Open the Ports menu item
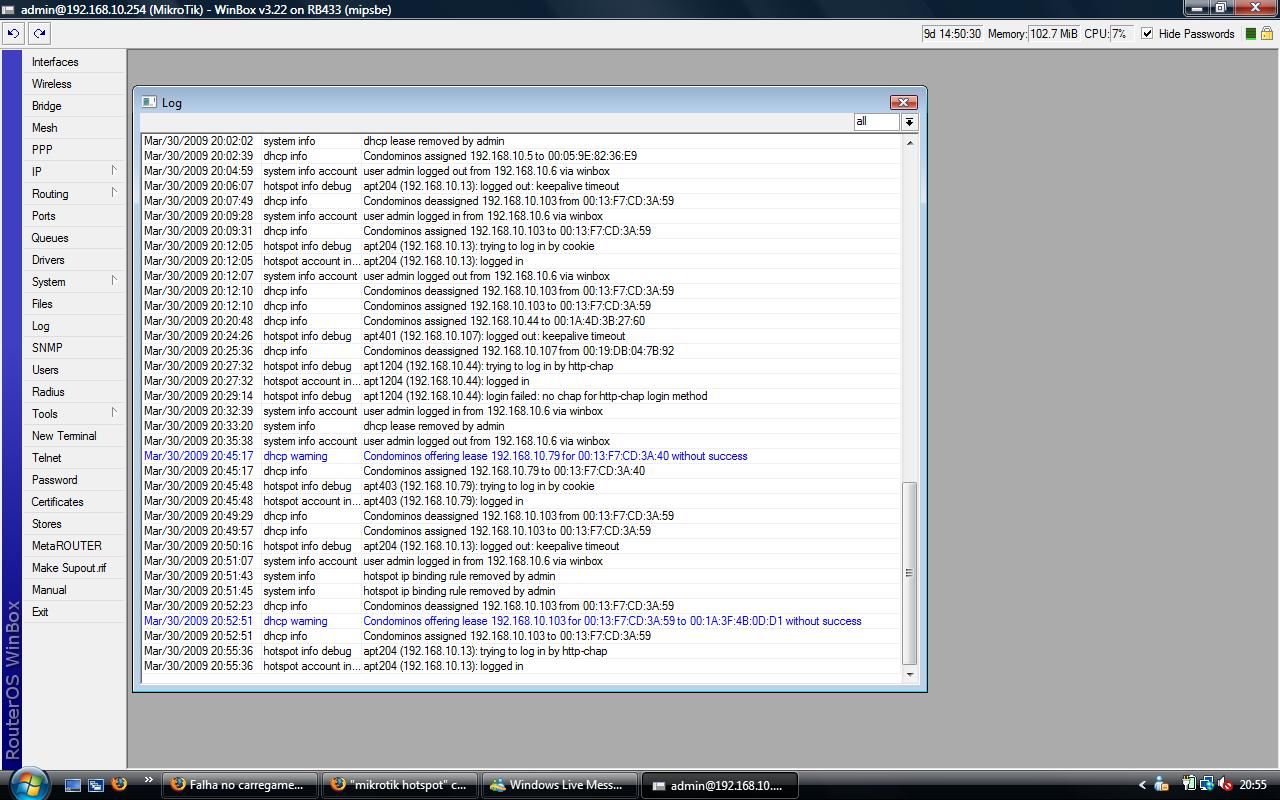This screenshot has height=800, width=1280. (75, 216)
